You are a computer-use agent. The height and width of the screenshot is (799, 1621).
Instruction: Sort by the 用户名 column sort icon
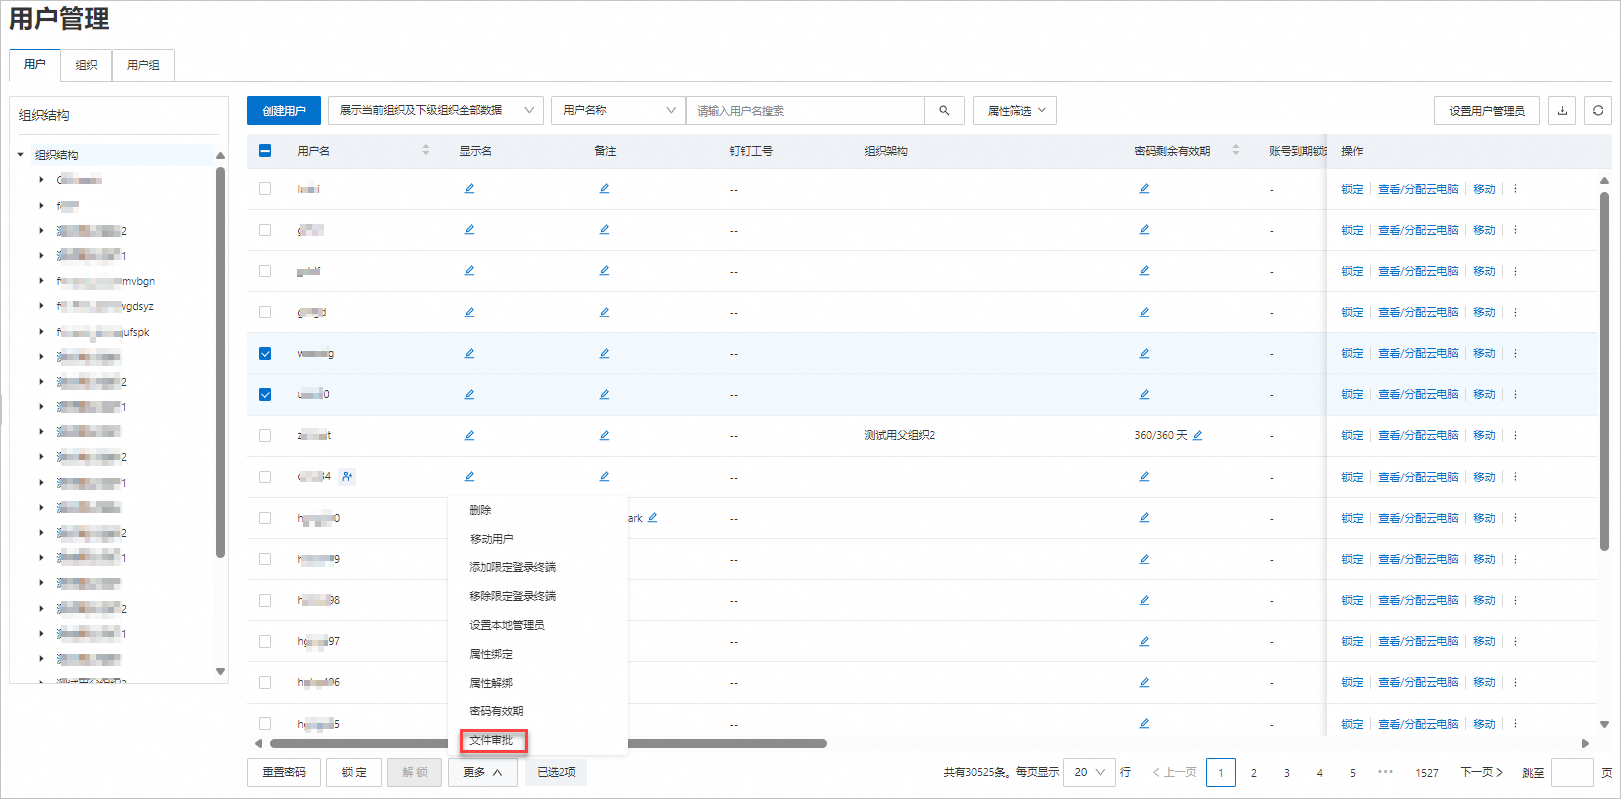pyautogui.click(x=426, y=150)
